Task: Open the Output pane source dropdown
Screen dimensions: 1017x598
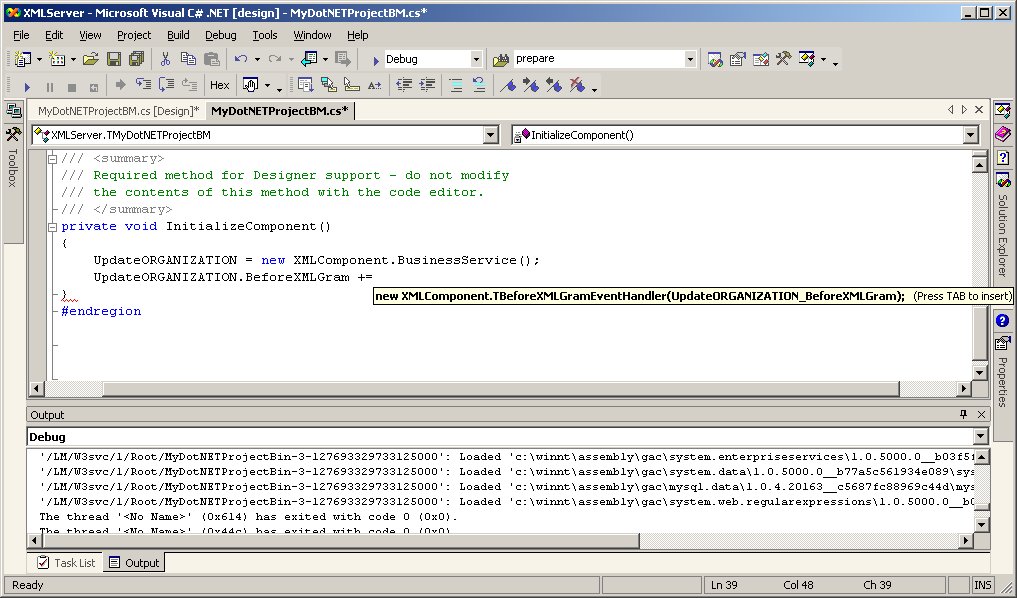Action: pos(979,437)
